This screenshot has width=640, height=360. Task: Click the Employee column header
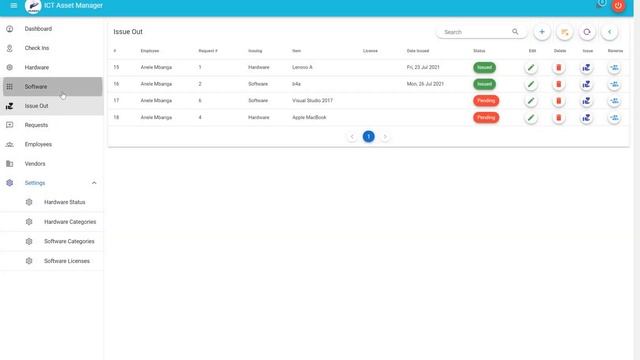coord(150,51)
